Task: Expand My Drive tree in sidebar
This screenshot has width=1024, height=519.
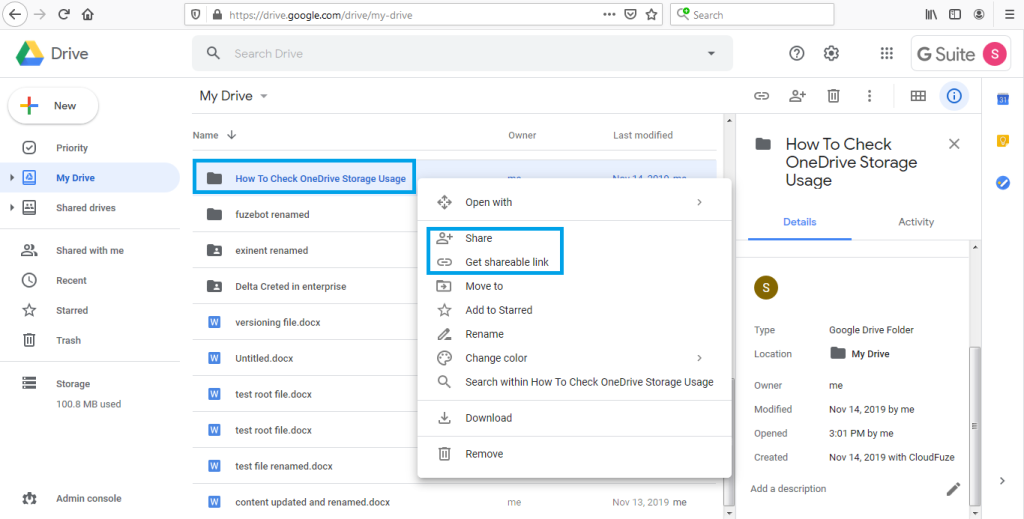Action: point(11,178)
